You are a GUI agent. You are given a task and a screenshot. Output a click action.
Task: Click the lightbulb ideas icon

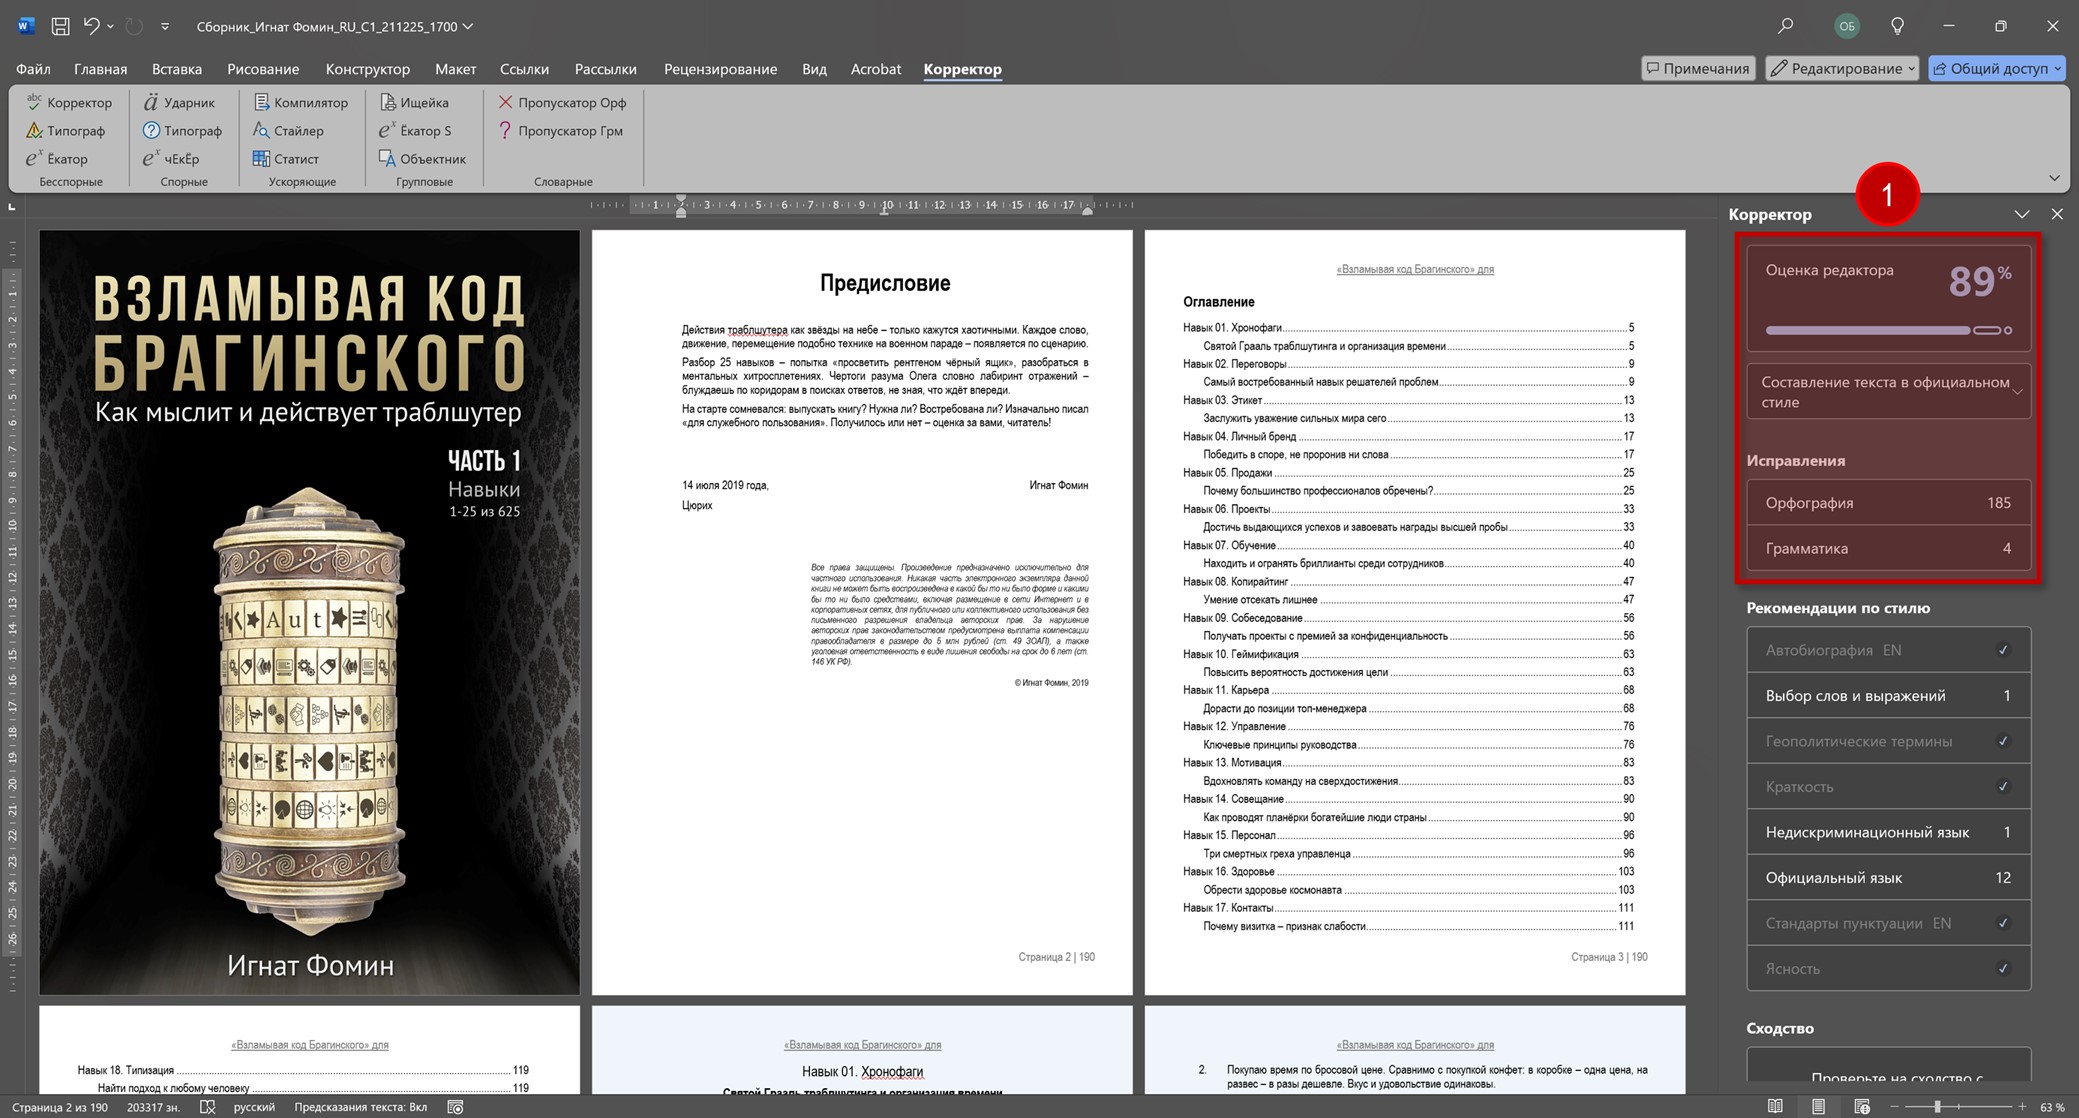[1897, 26]
